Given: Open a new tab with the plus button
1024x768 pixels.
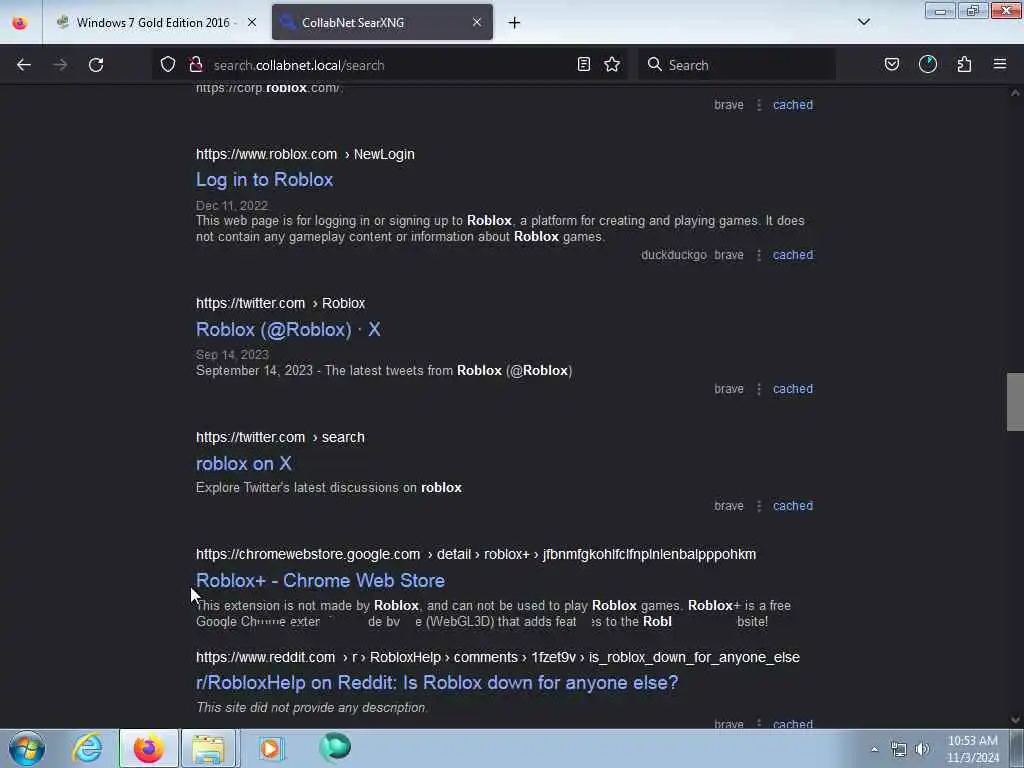Looking at the screenshot, I should [x=515, y=23].
